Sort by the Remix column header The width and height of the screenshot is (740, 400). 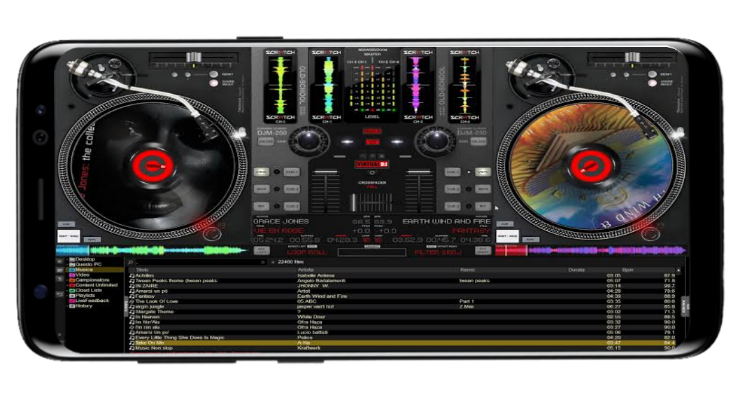467,270
